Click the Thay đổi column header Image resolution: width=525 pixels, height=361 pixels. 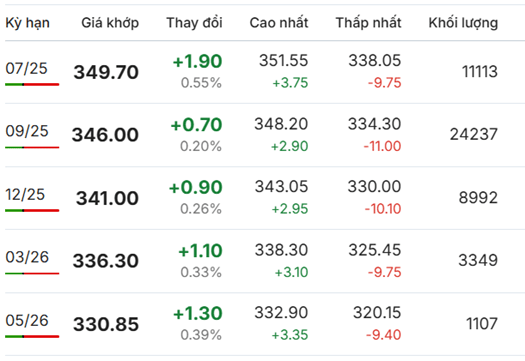pyautogui.click(x=195, y=23)
